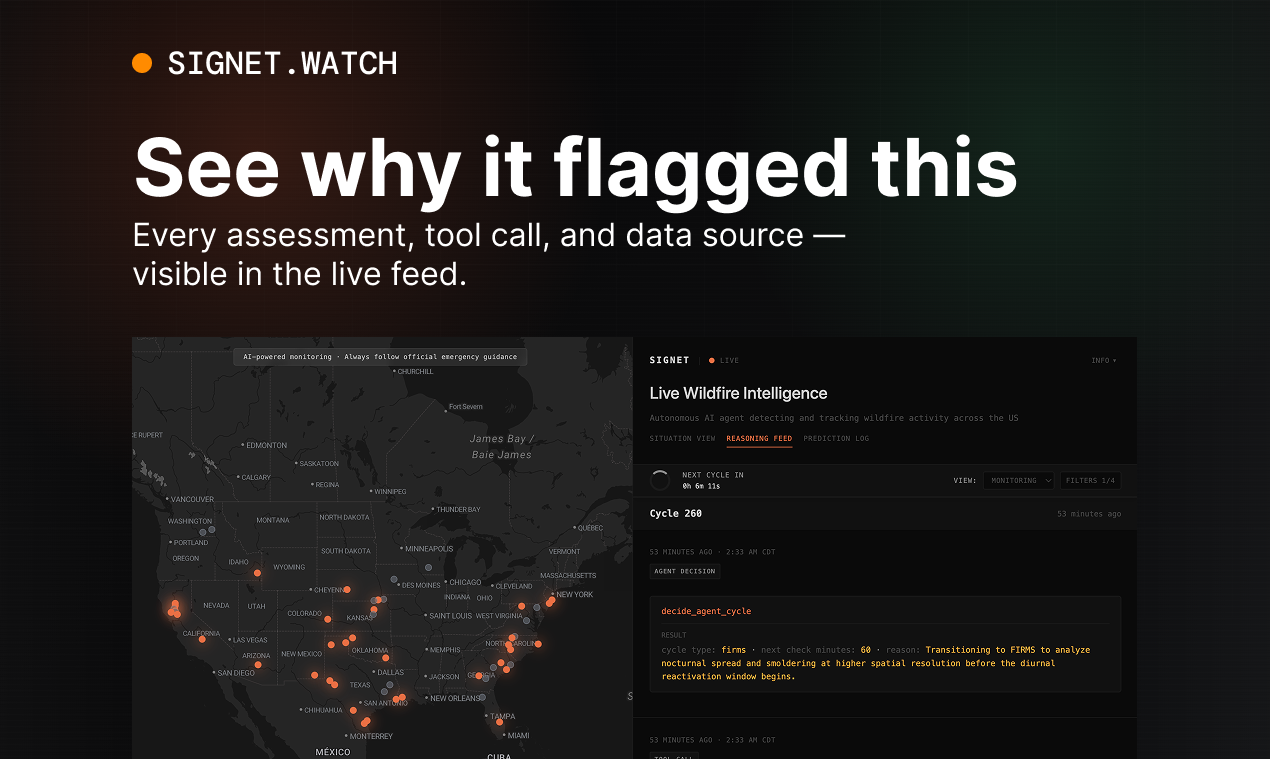
Task: Click the SIGNET panel logo text
Action: pos(669,360)
